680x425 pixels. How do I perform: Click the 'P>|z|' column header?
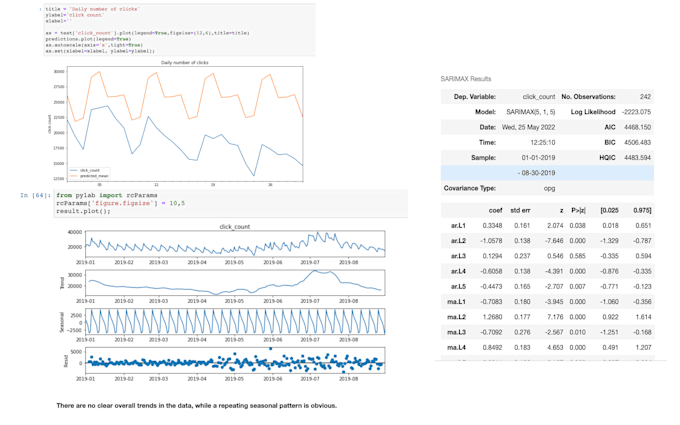(578, 210)
